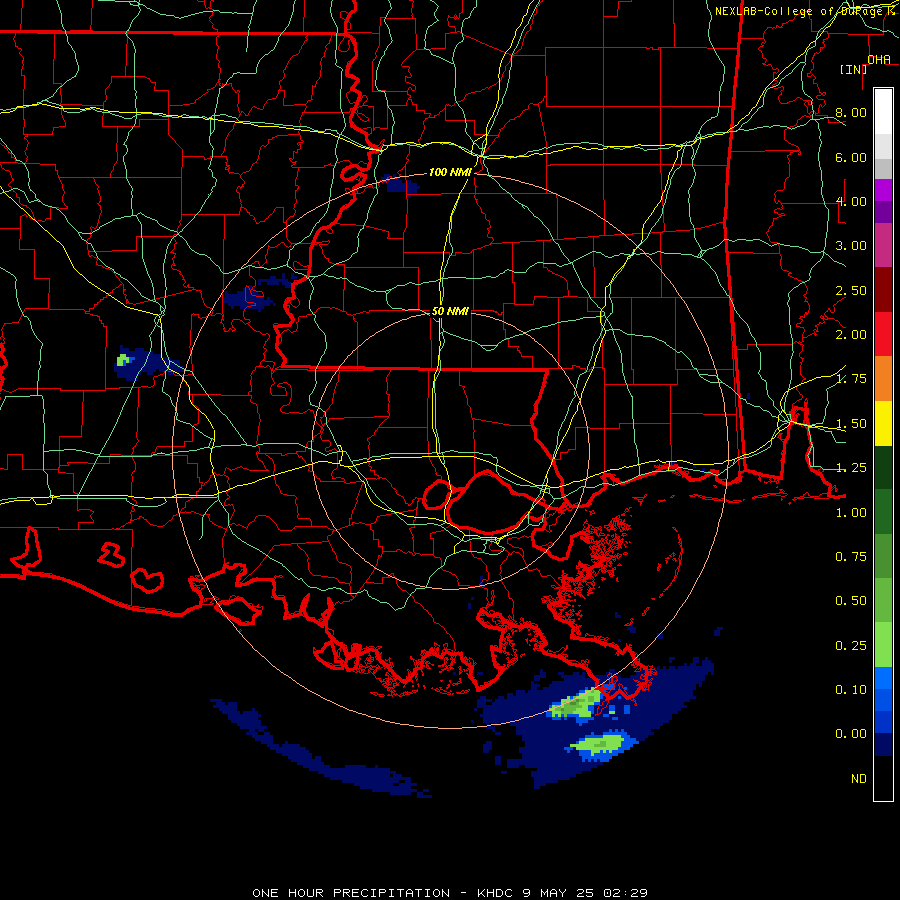Pick the dark red 2.50 legend swatch
The width and height of the screenshot is (900, 900).
[883, 290]
